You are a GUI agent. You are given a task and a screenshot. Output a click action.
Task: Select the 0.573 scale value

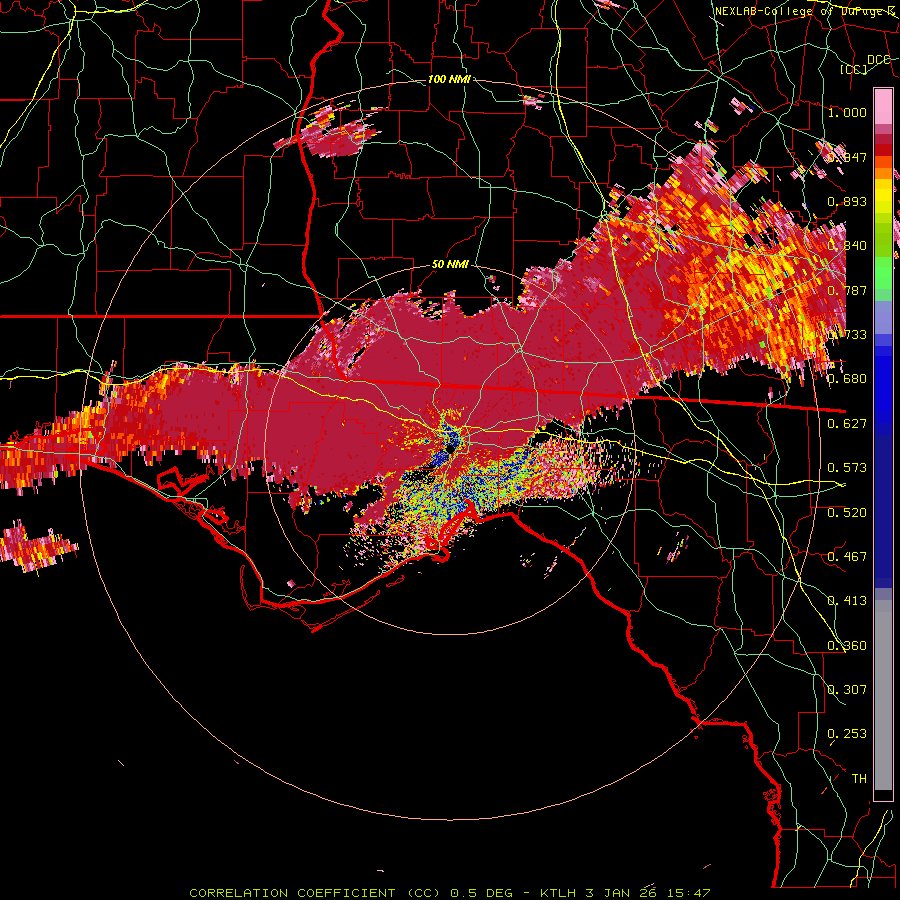847,468
